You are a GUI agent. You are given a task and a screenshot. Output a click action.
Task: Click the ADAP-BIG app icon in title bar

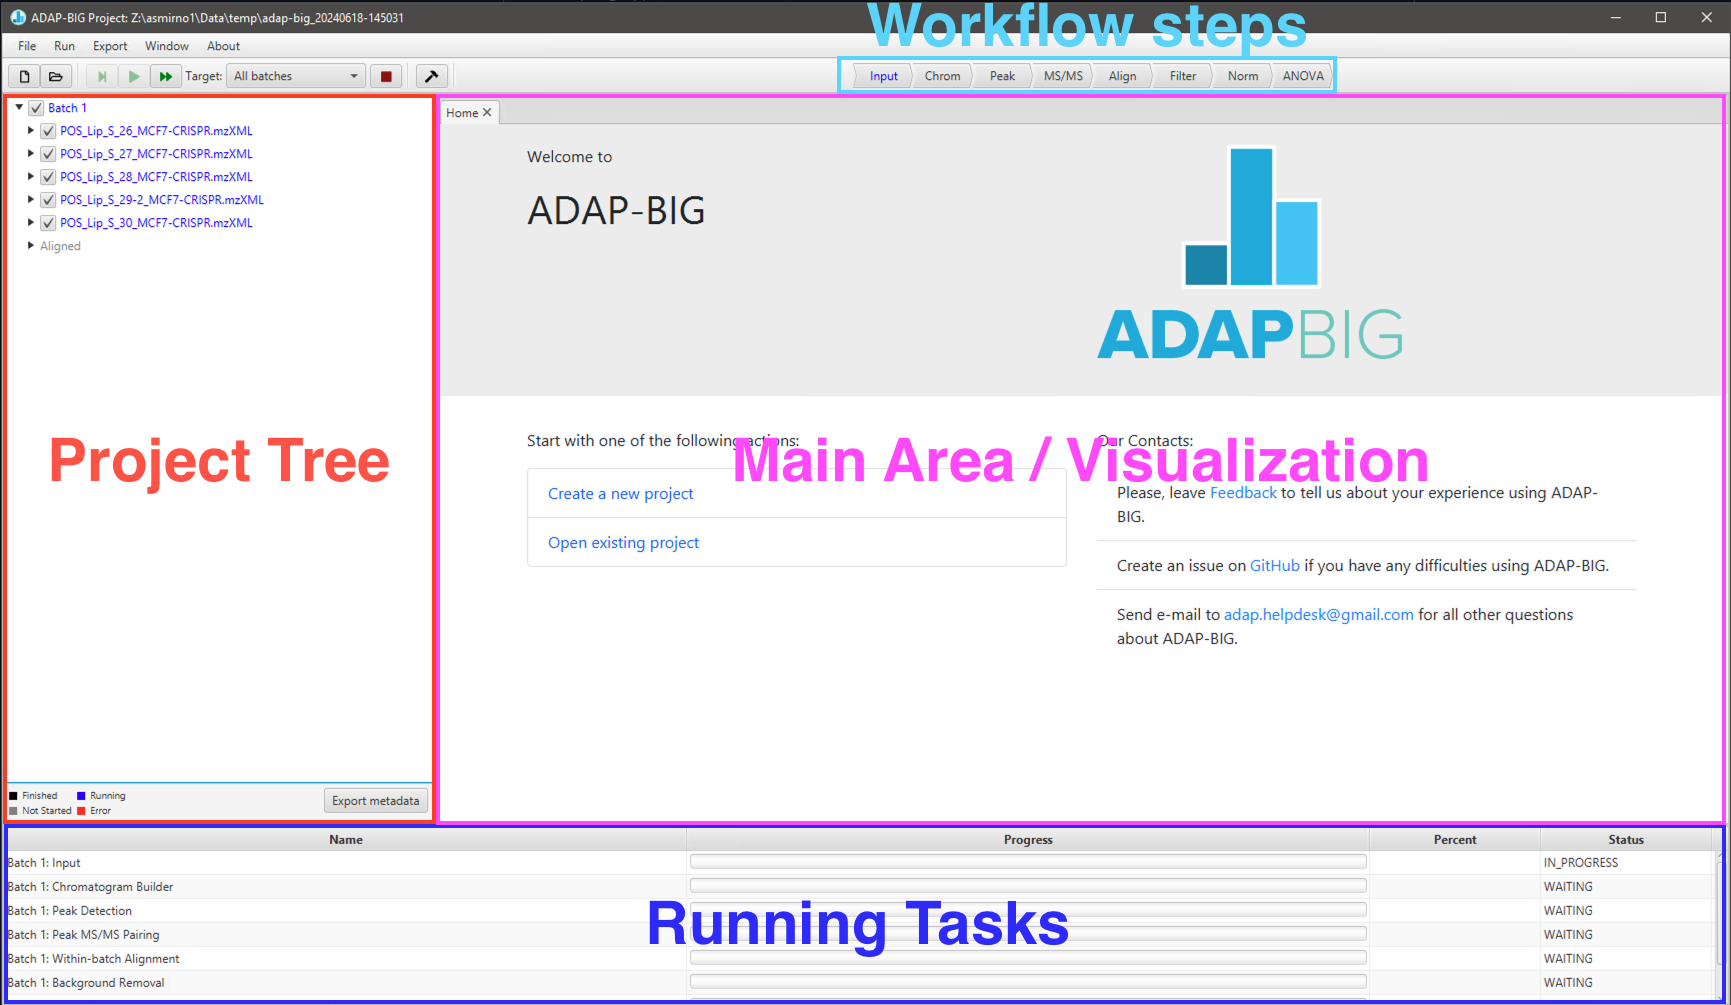click(x=17, y=17)
